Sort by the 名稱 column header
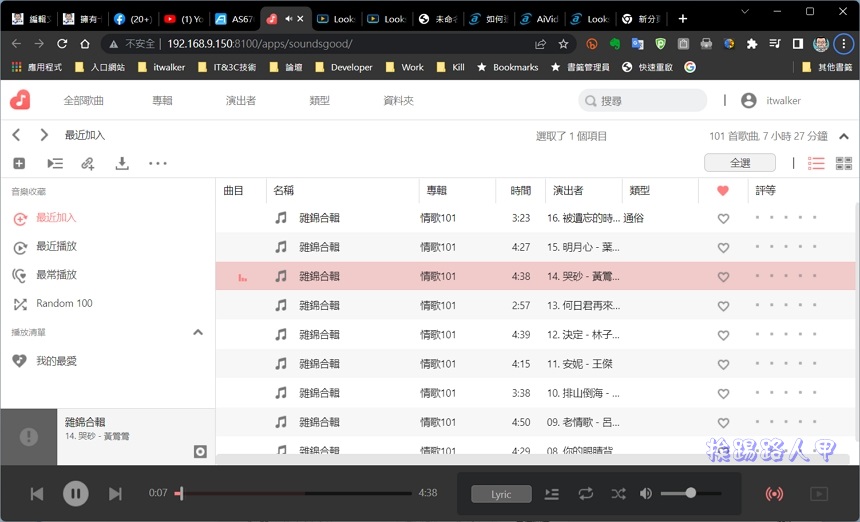The height and width of the screenshot is (522, 860). point(284,190)
